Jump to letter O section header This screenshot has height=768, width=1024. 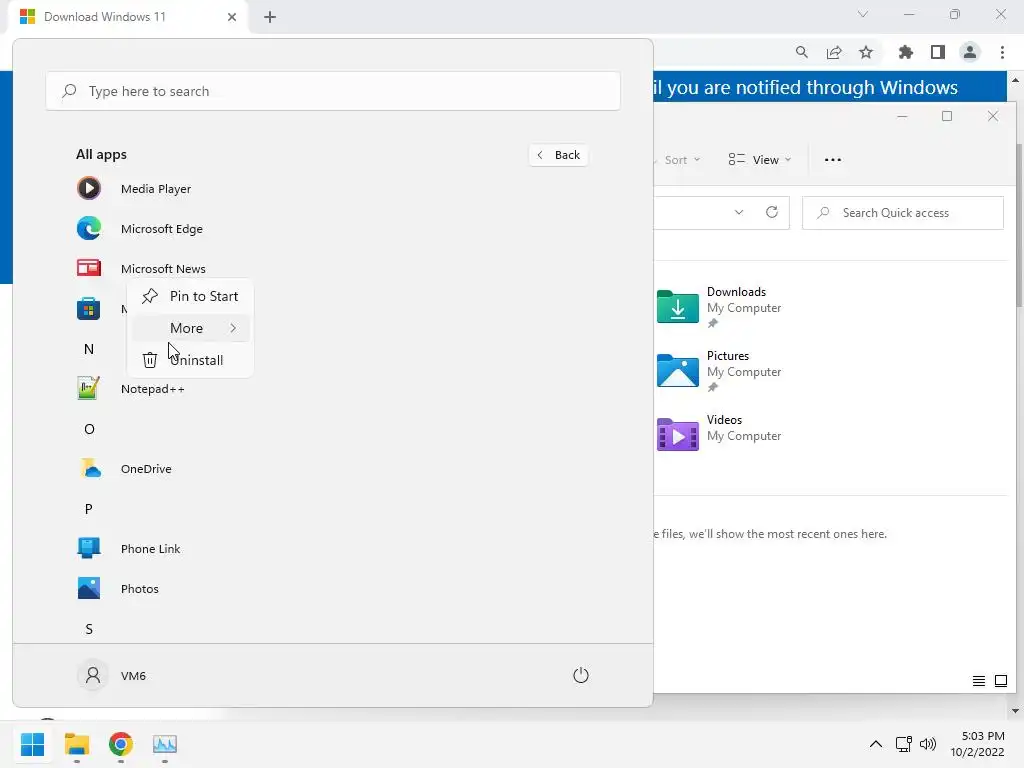(x=89, y=429)
